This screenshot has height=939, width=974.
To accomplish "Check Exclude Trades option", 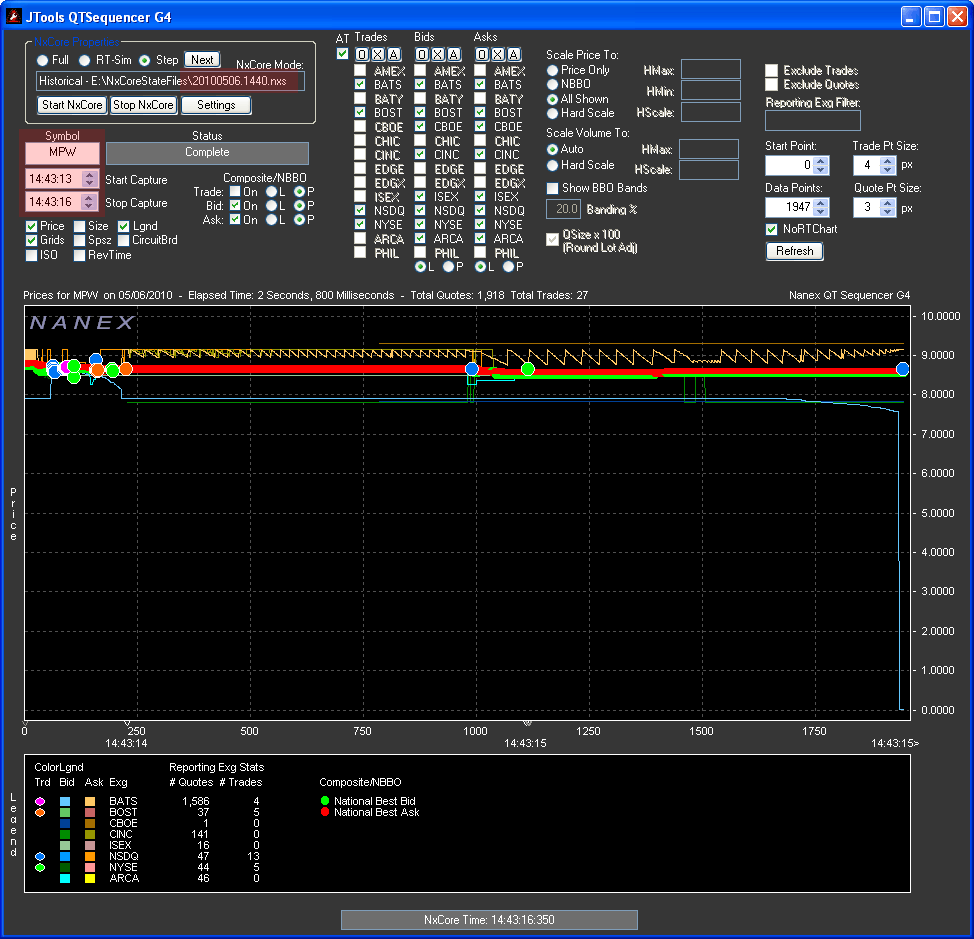I will click(771, 70).
